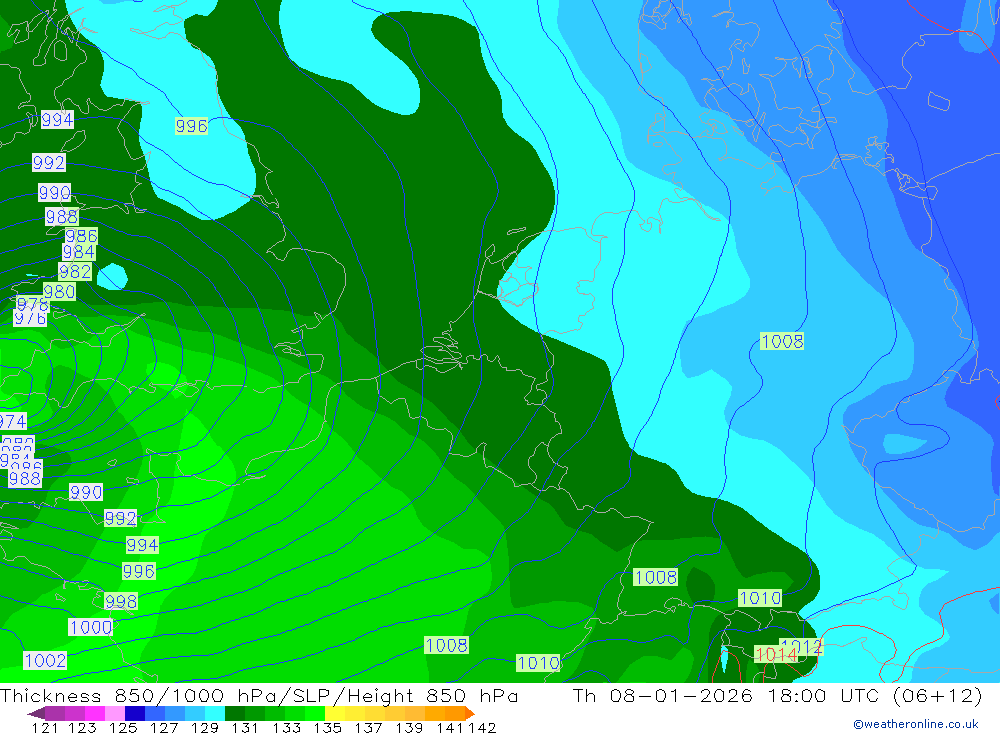1000x733 pixels.
Task: Click the date text 'Th 08-01-2026 18:00 UTC (06+12)'
Action: tap(777, 696)
